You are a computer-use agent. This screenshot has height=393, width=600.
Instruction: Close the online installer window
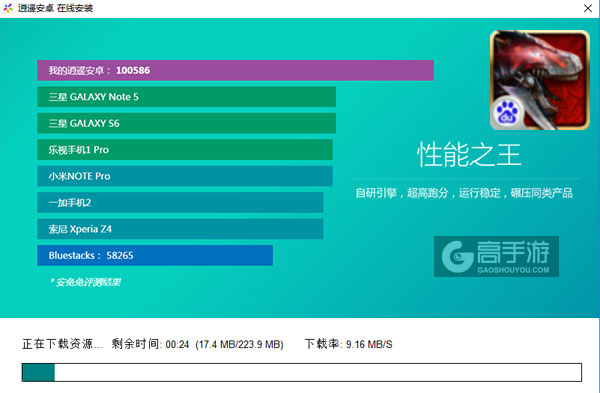pyautogui.click(x=588, y=8)
